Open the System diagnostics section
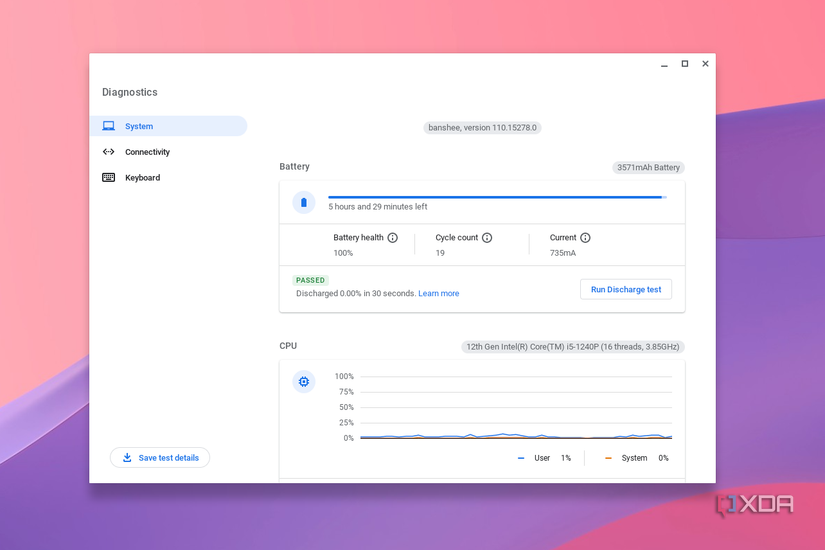825x550 pixels. 168,126
